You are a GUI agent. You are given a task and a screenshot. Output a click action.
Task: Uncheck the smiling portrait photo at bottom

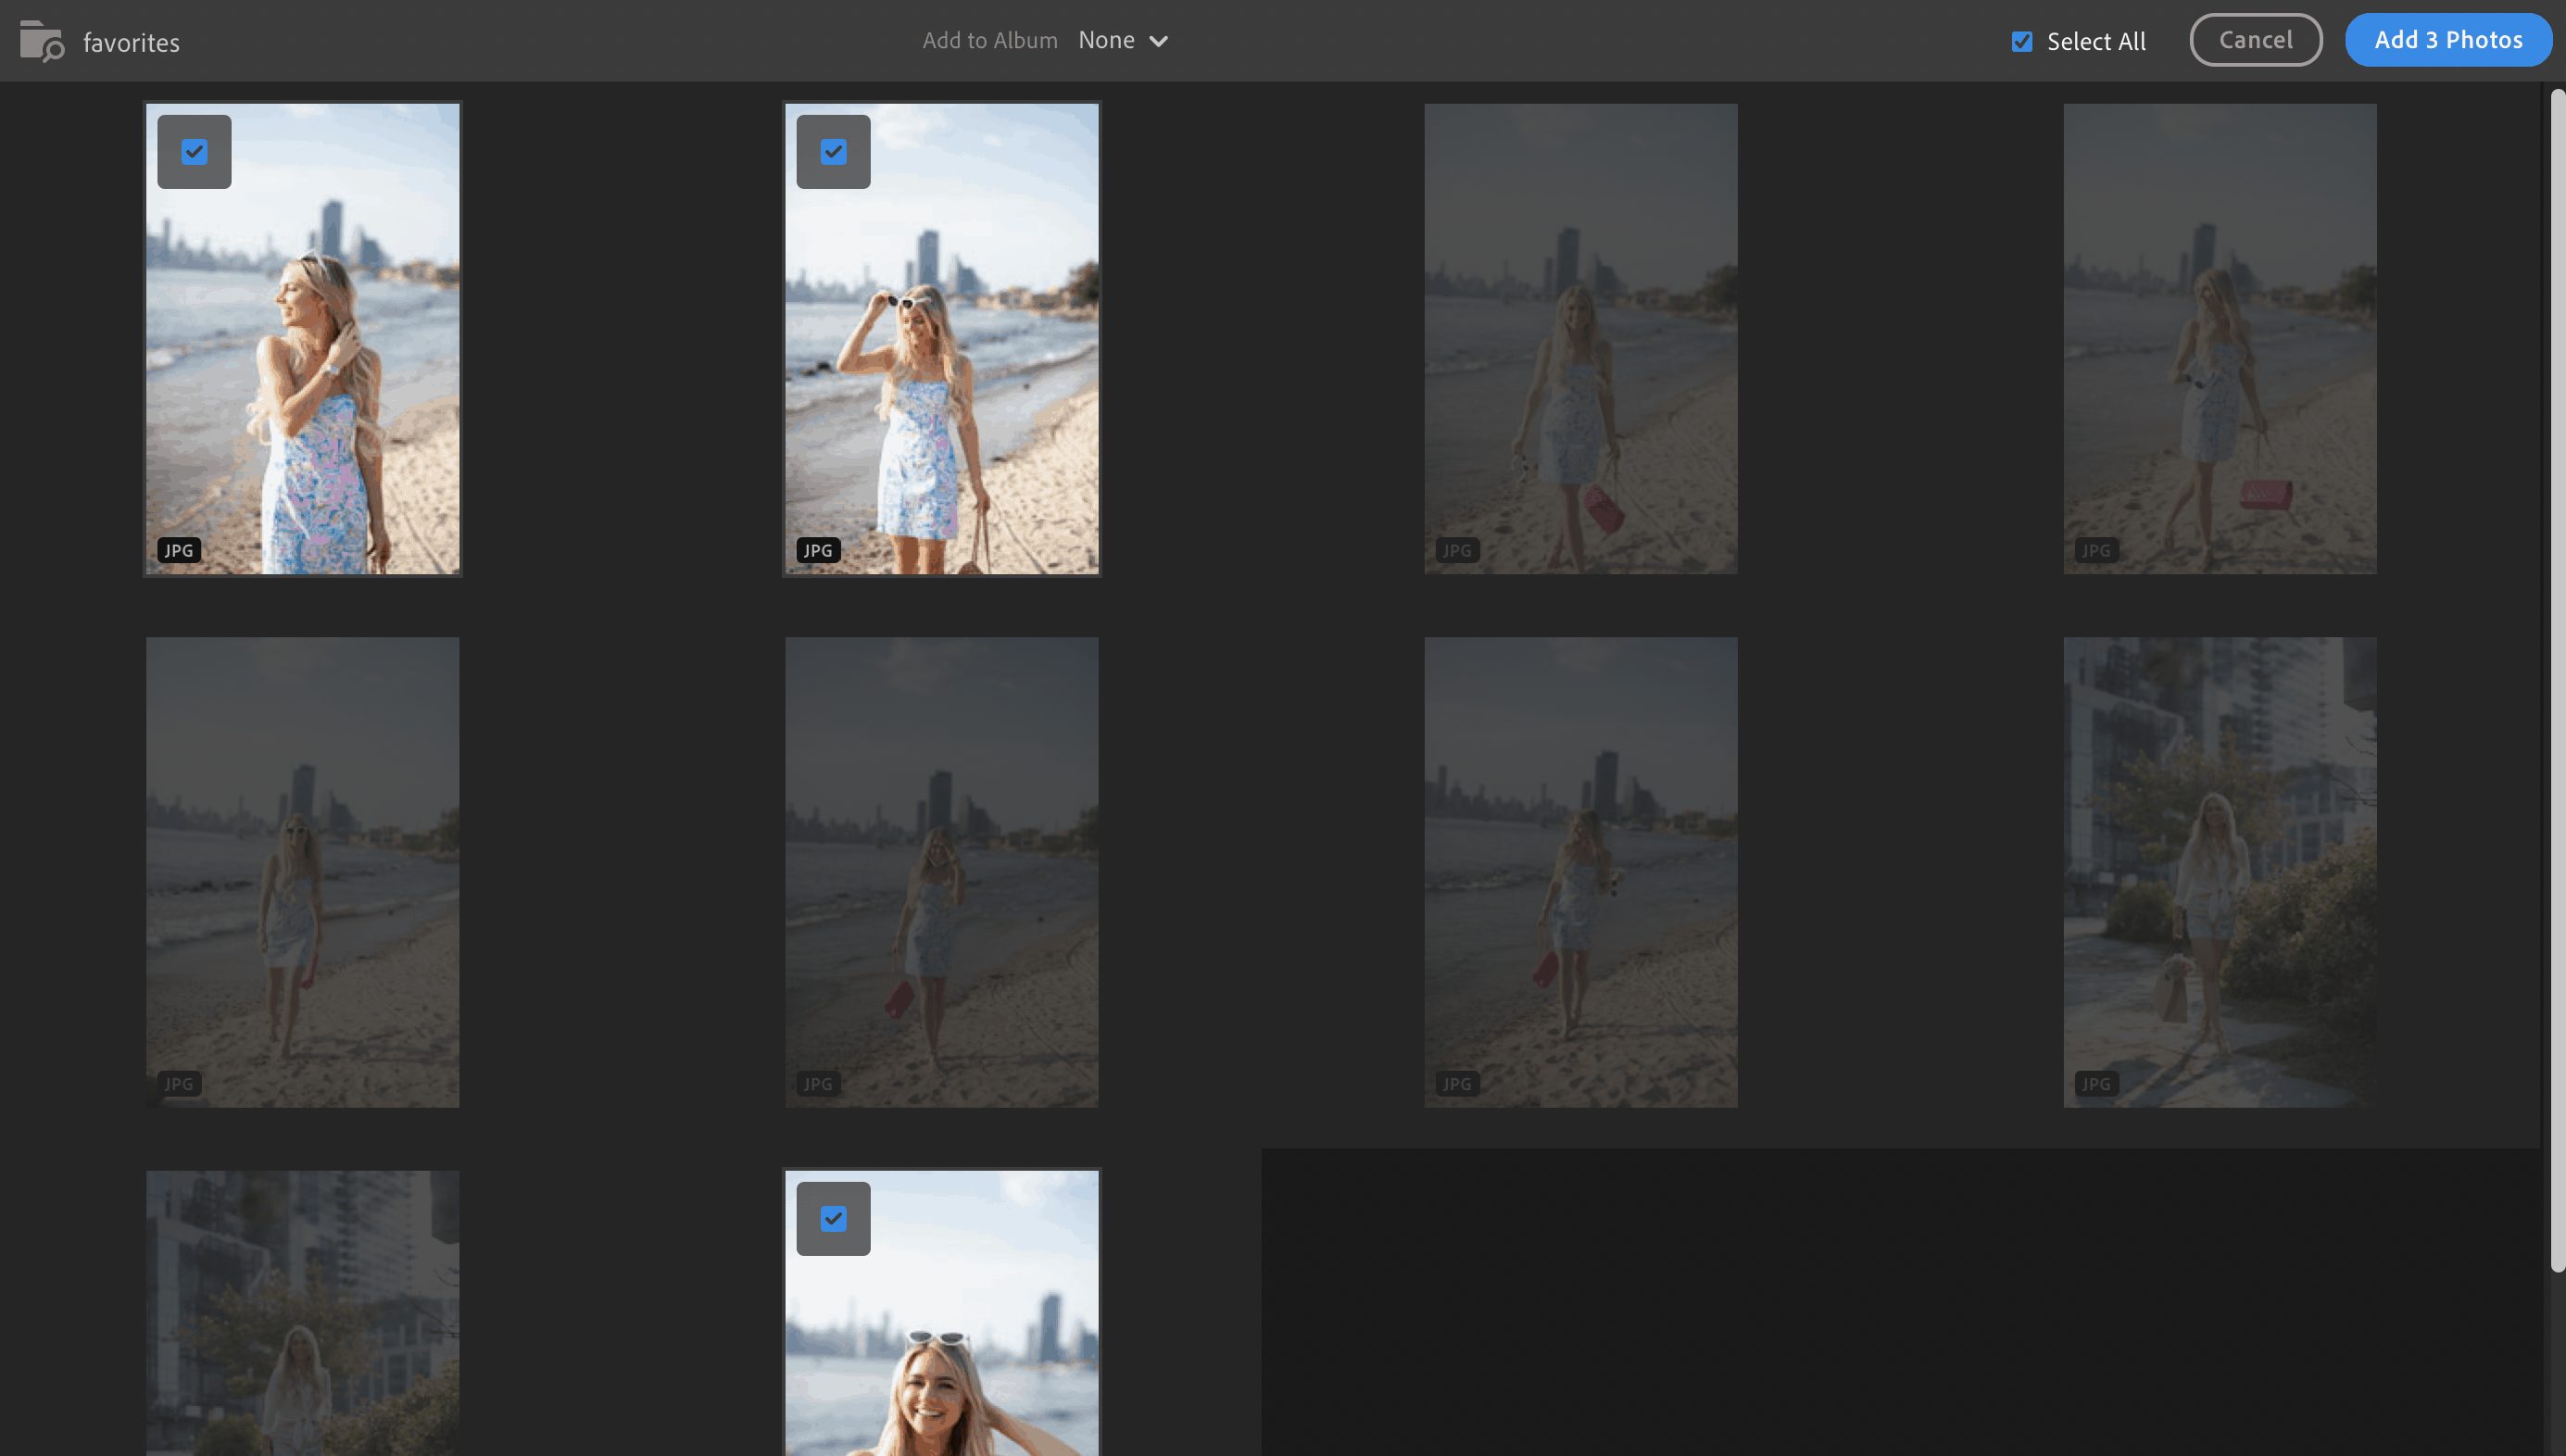tap(834, 1218)
